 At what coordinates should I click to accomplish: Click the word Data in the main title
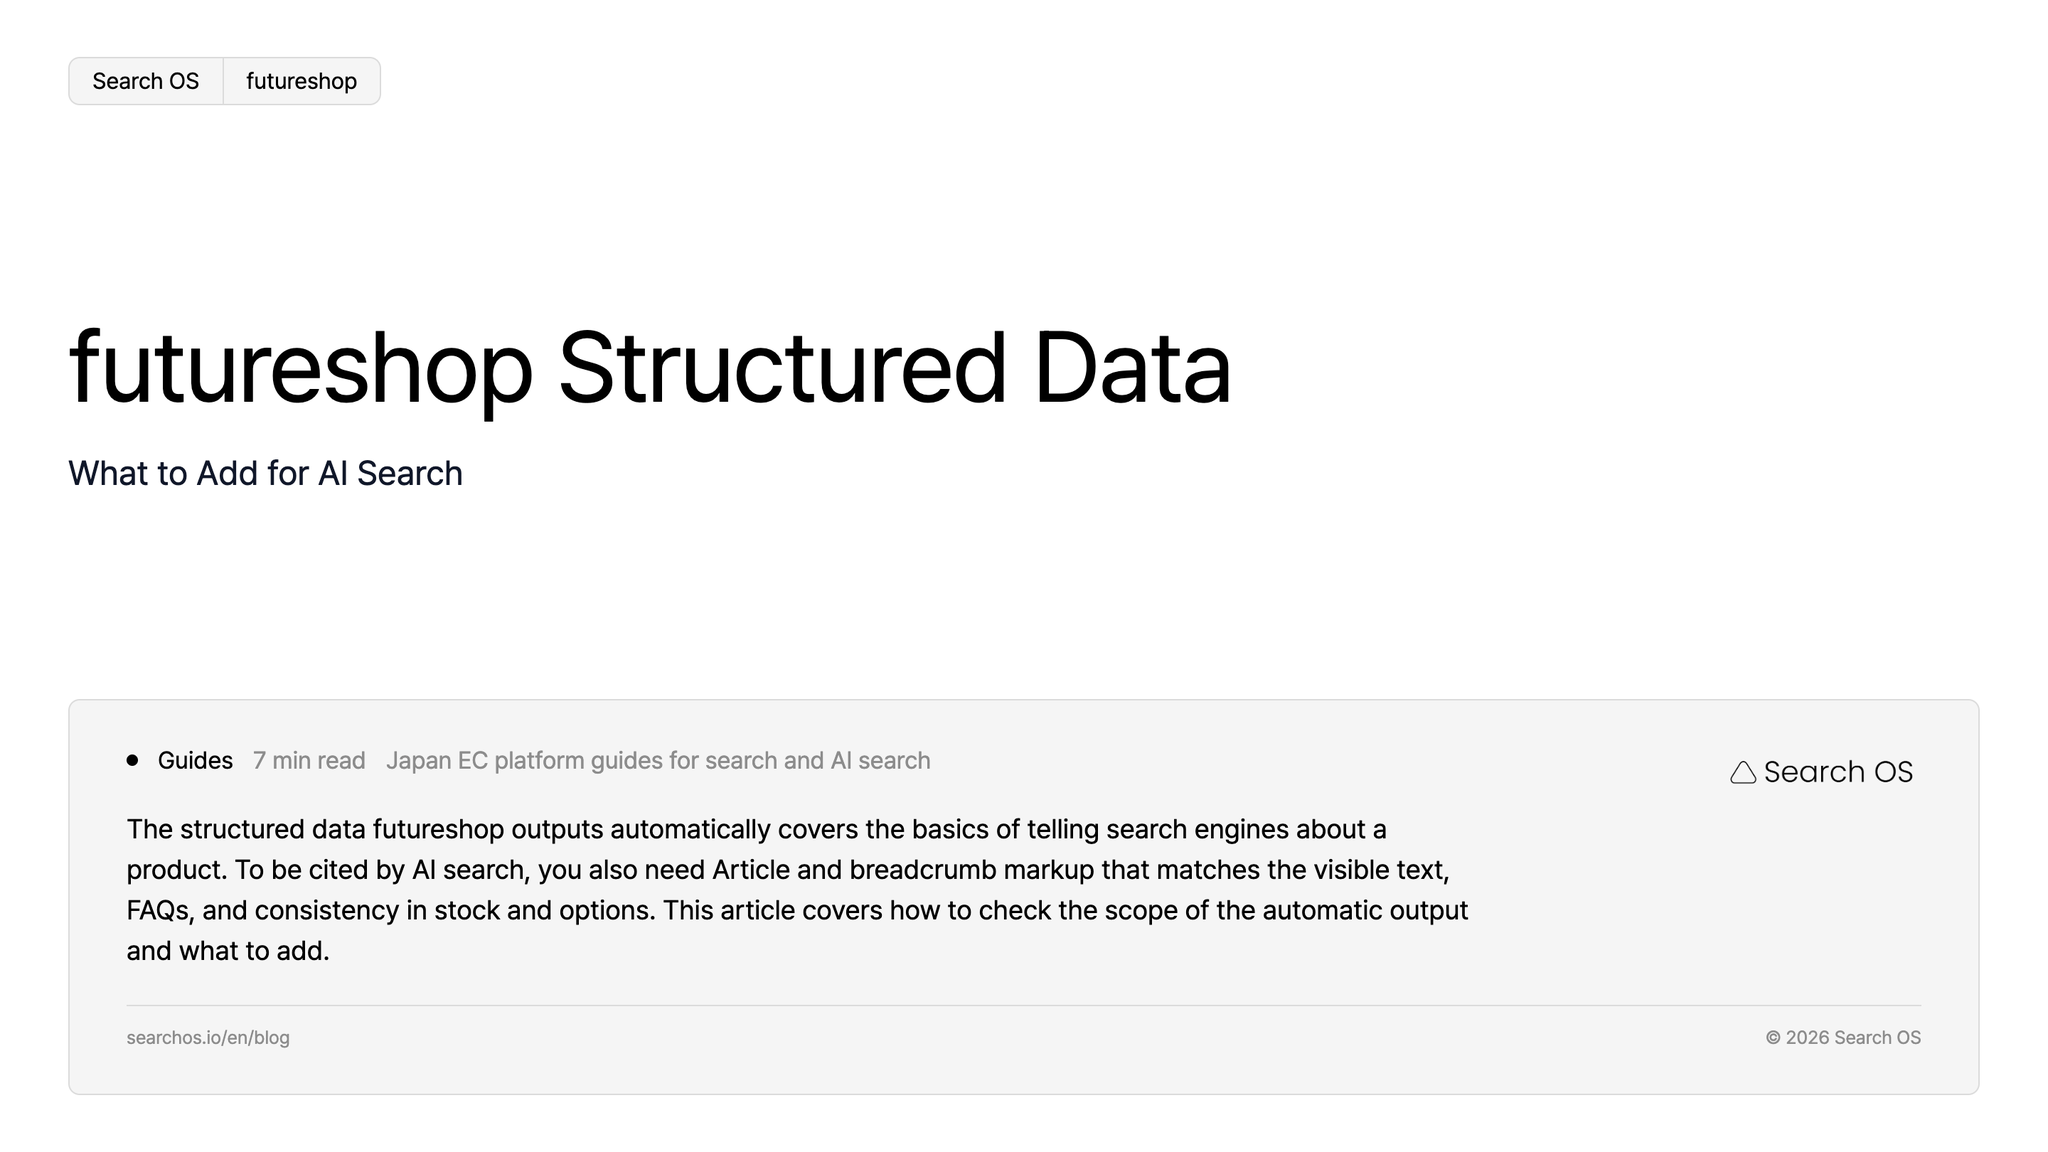tap(1132, 368)
